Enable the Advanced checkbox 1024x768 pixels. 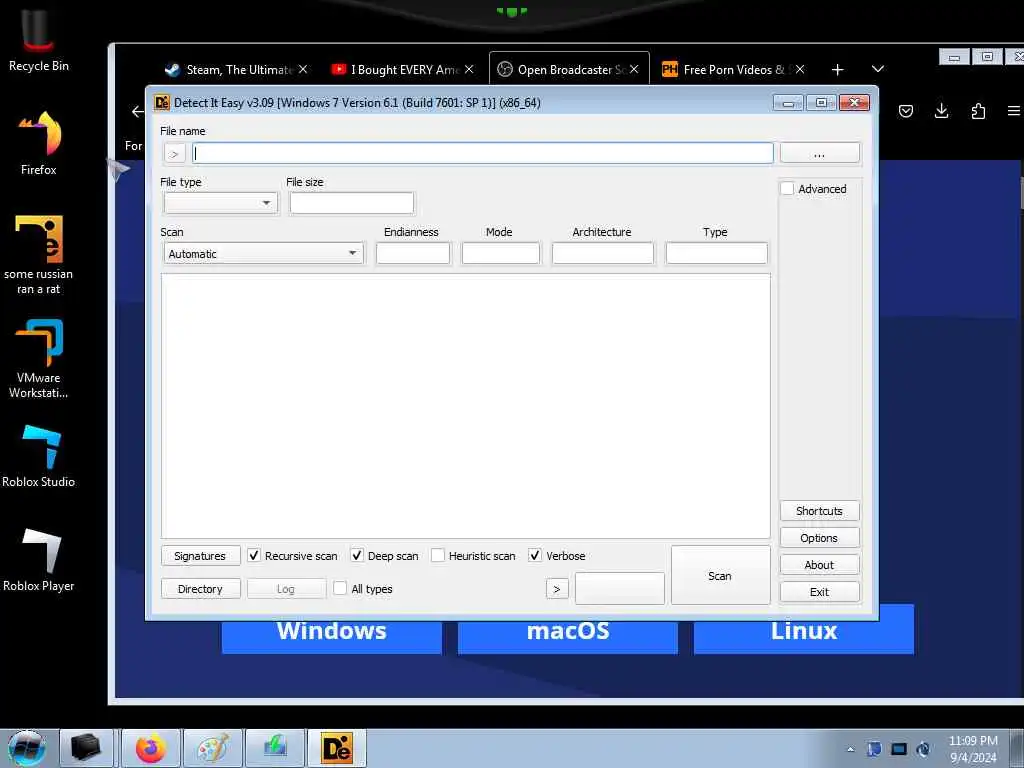tap(788, 189)
